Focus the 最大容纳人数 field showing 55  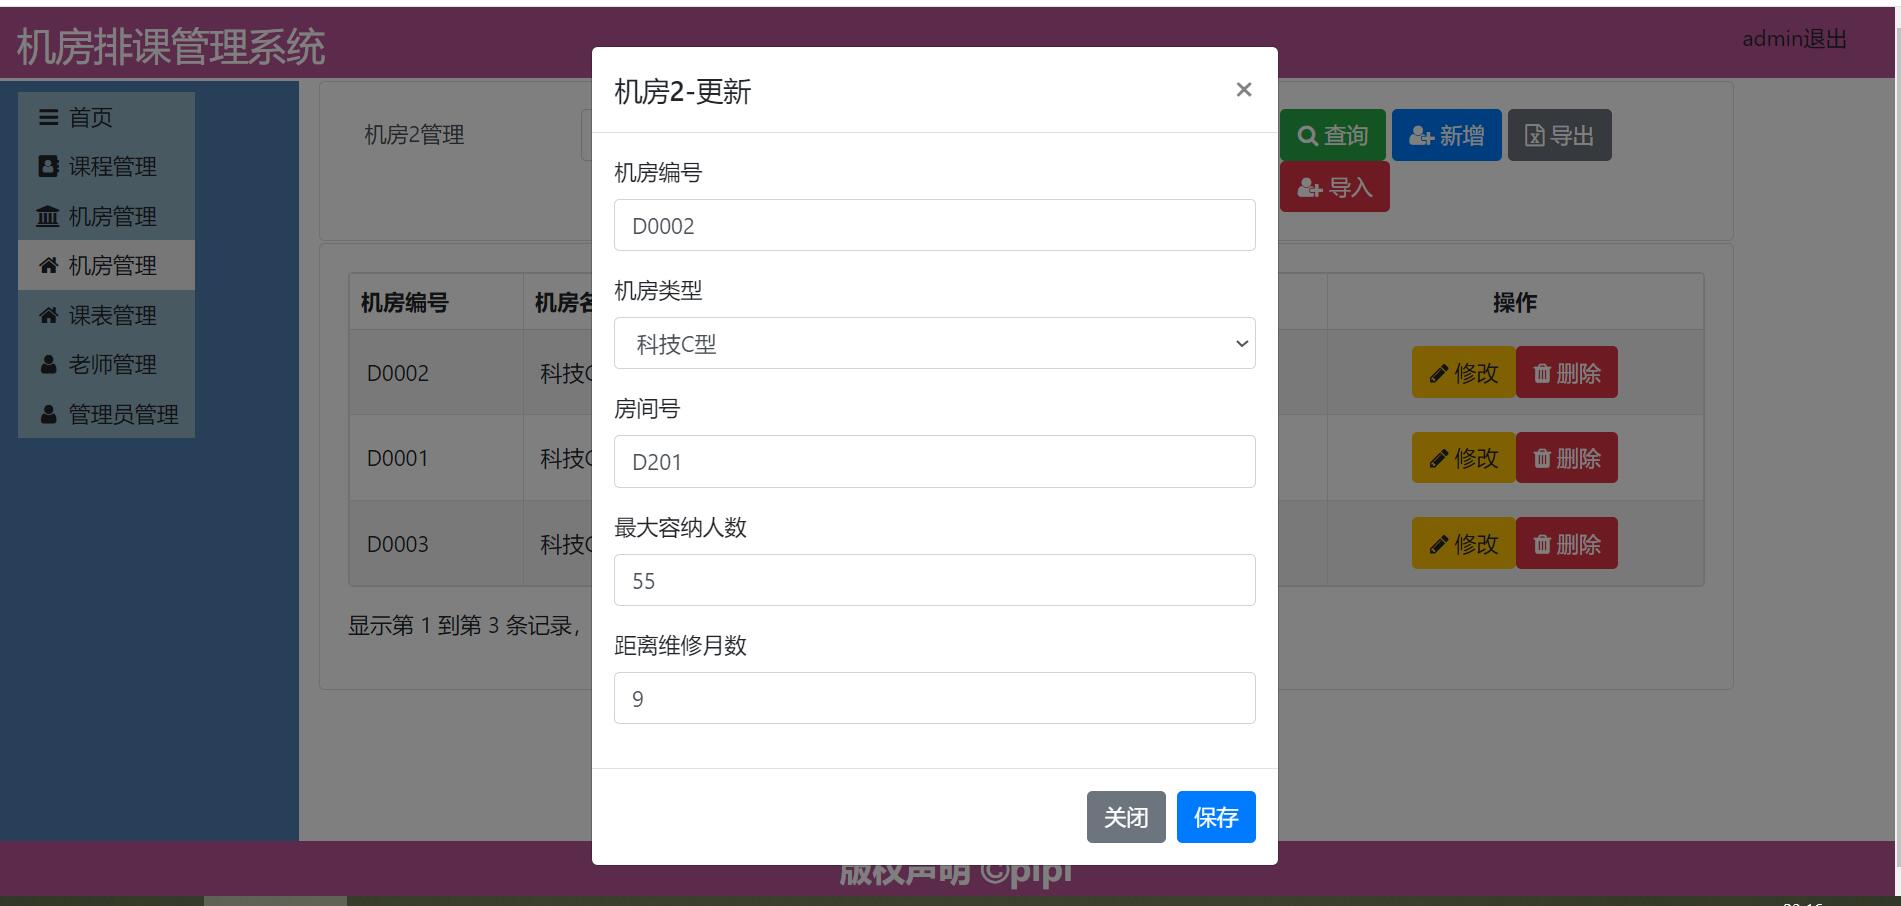(934, 580)
